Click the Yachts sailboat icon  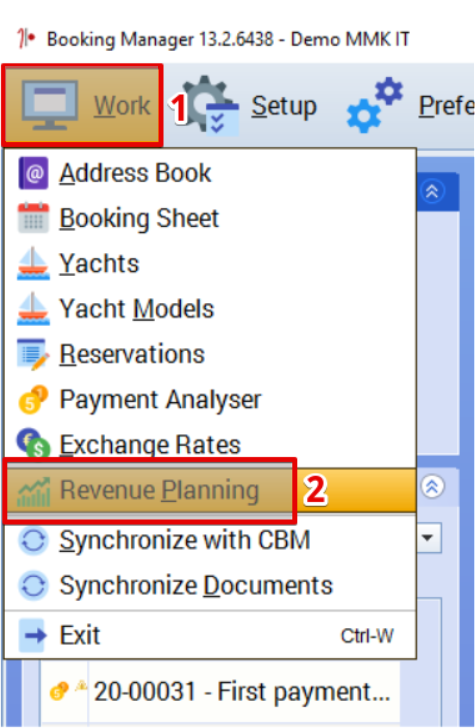click(33, 263)
